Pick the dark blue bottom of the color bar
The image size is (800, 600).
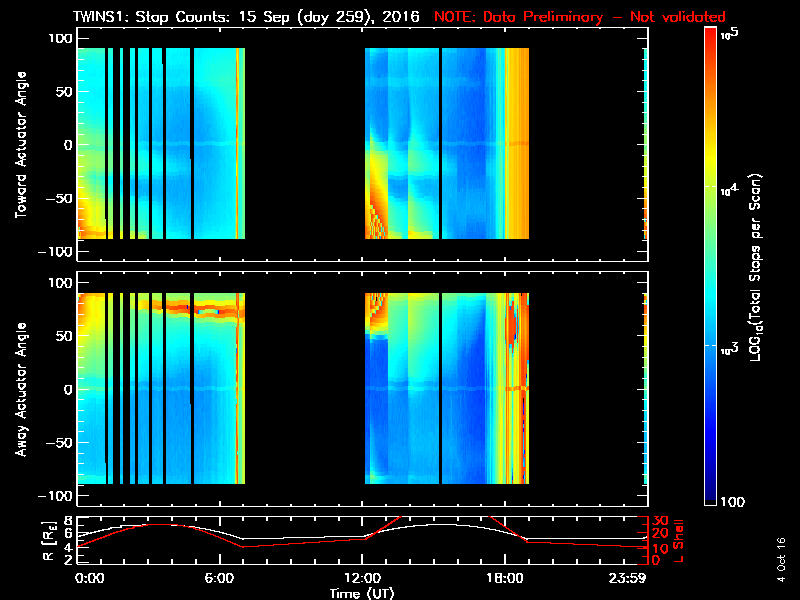tap(711, 495)
